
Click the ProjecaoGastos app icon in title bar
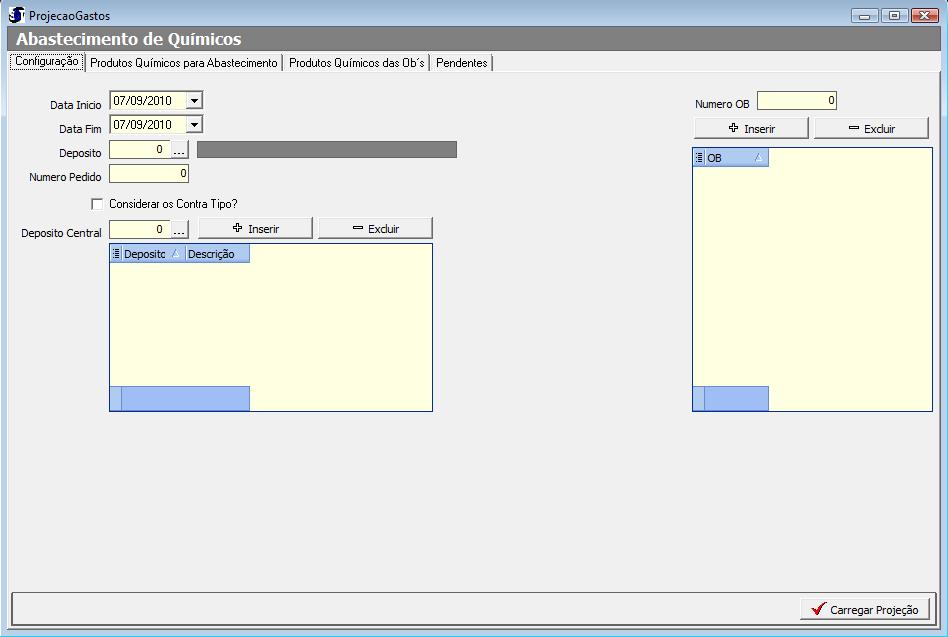pos(16,15)
